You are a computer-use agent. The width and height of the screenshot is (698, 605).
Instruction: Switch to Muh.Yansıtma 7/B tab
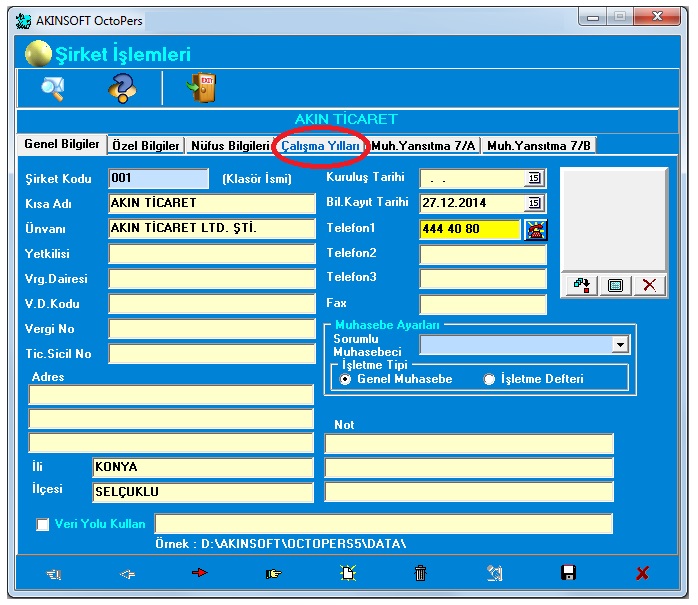539,146
